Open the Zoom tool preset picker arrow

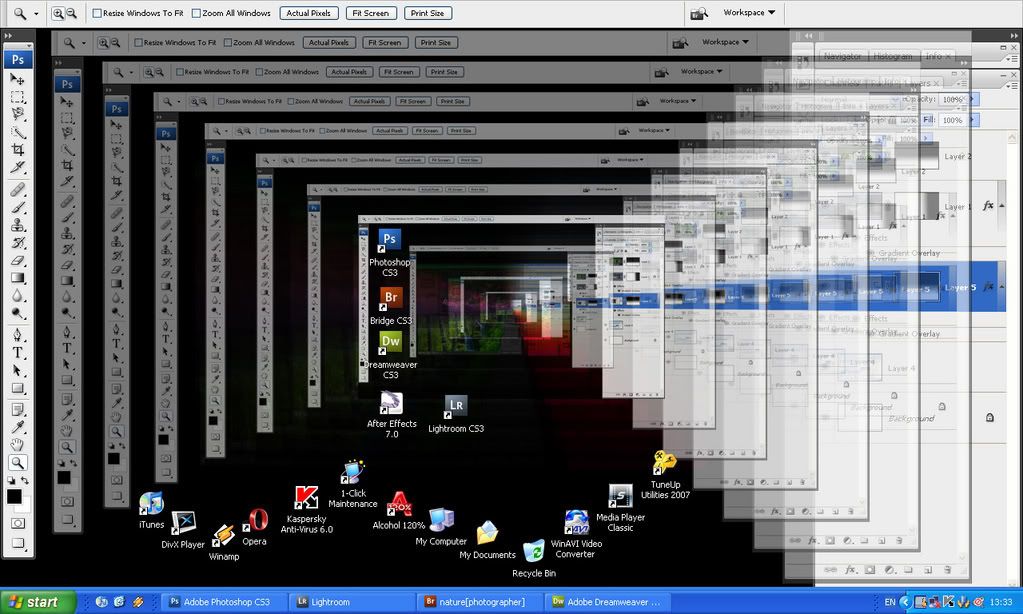click(x=36, y=13)
